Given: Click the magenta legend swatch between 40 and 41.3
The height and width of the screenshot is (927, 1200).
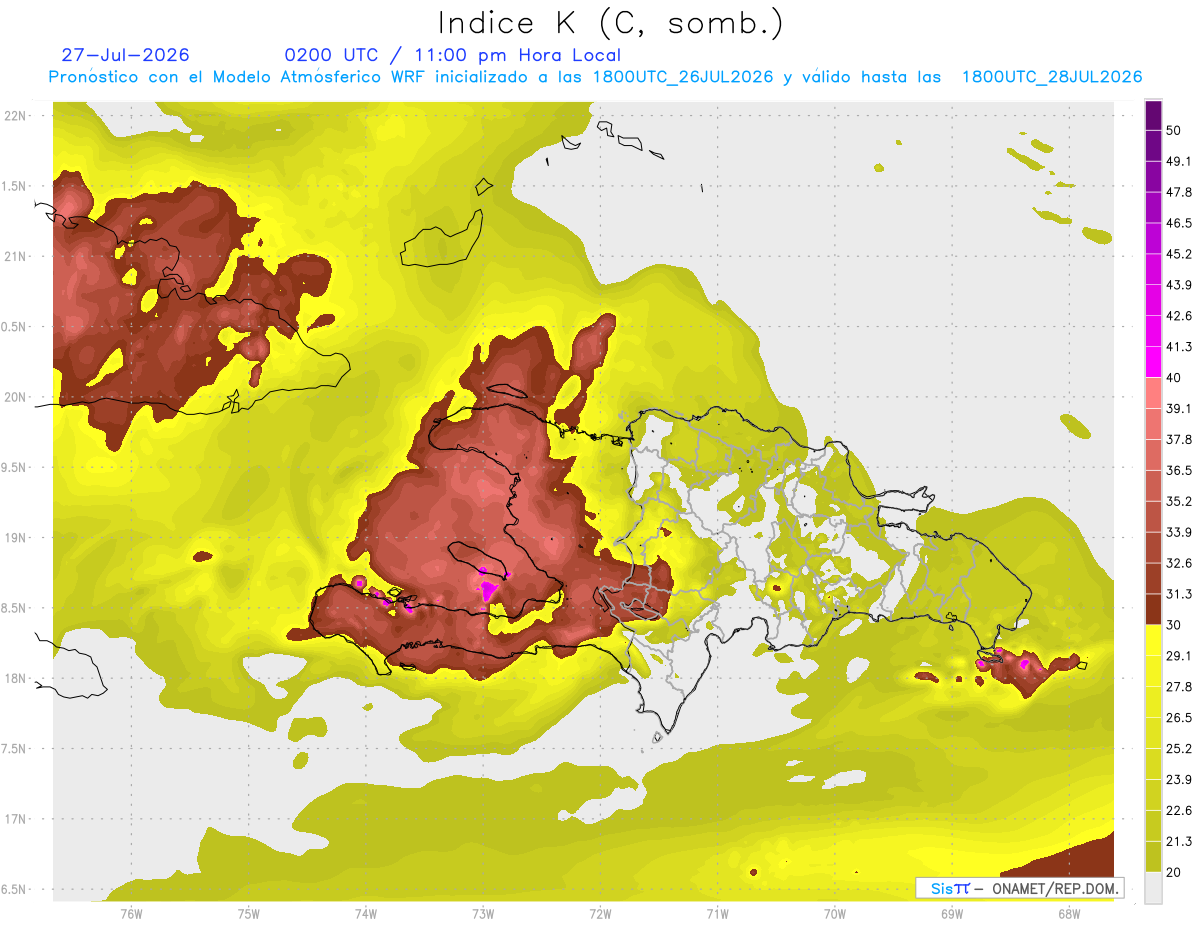Looking at the screenshot, I should click(1153, 362).
